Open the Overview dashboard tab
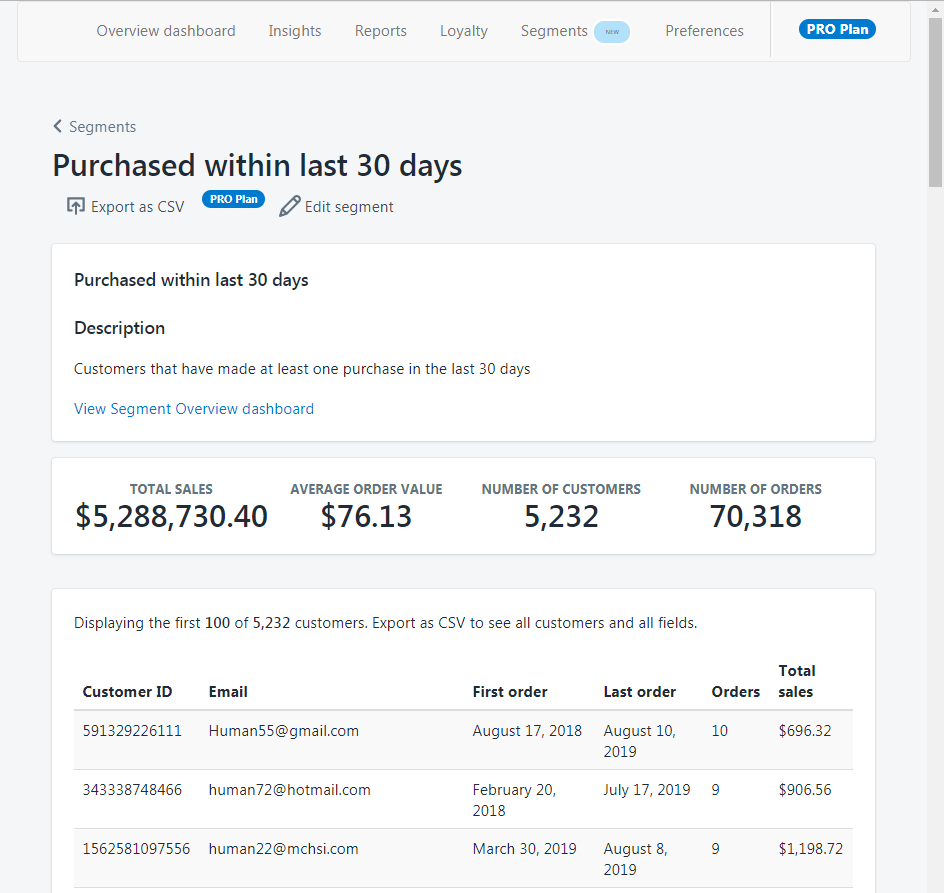The width and height of the screenshot is (944, 893). (166, 31)
